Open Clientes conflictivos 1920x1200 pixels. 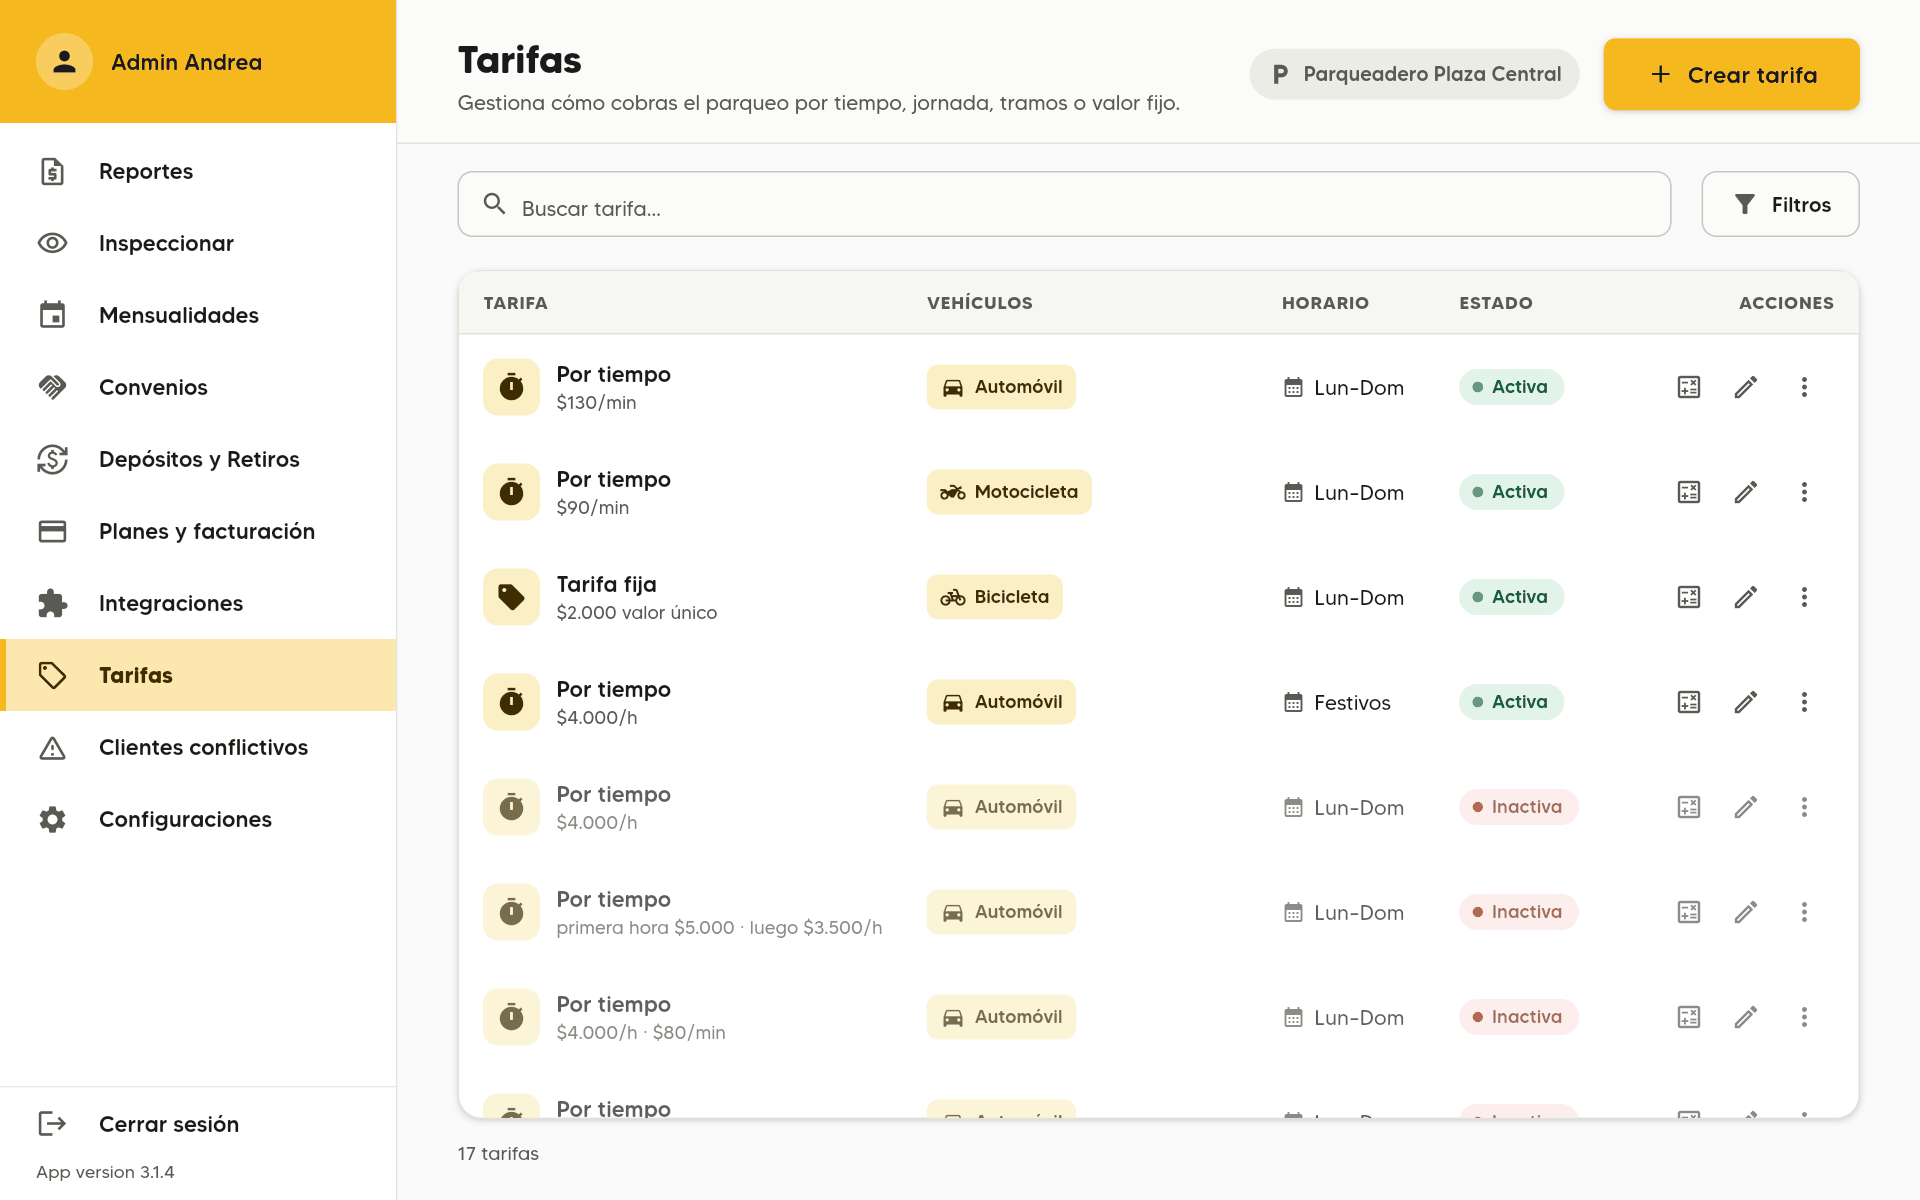point(198,747)
